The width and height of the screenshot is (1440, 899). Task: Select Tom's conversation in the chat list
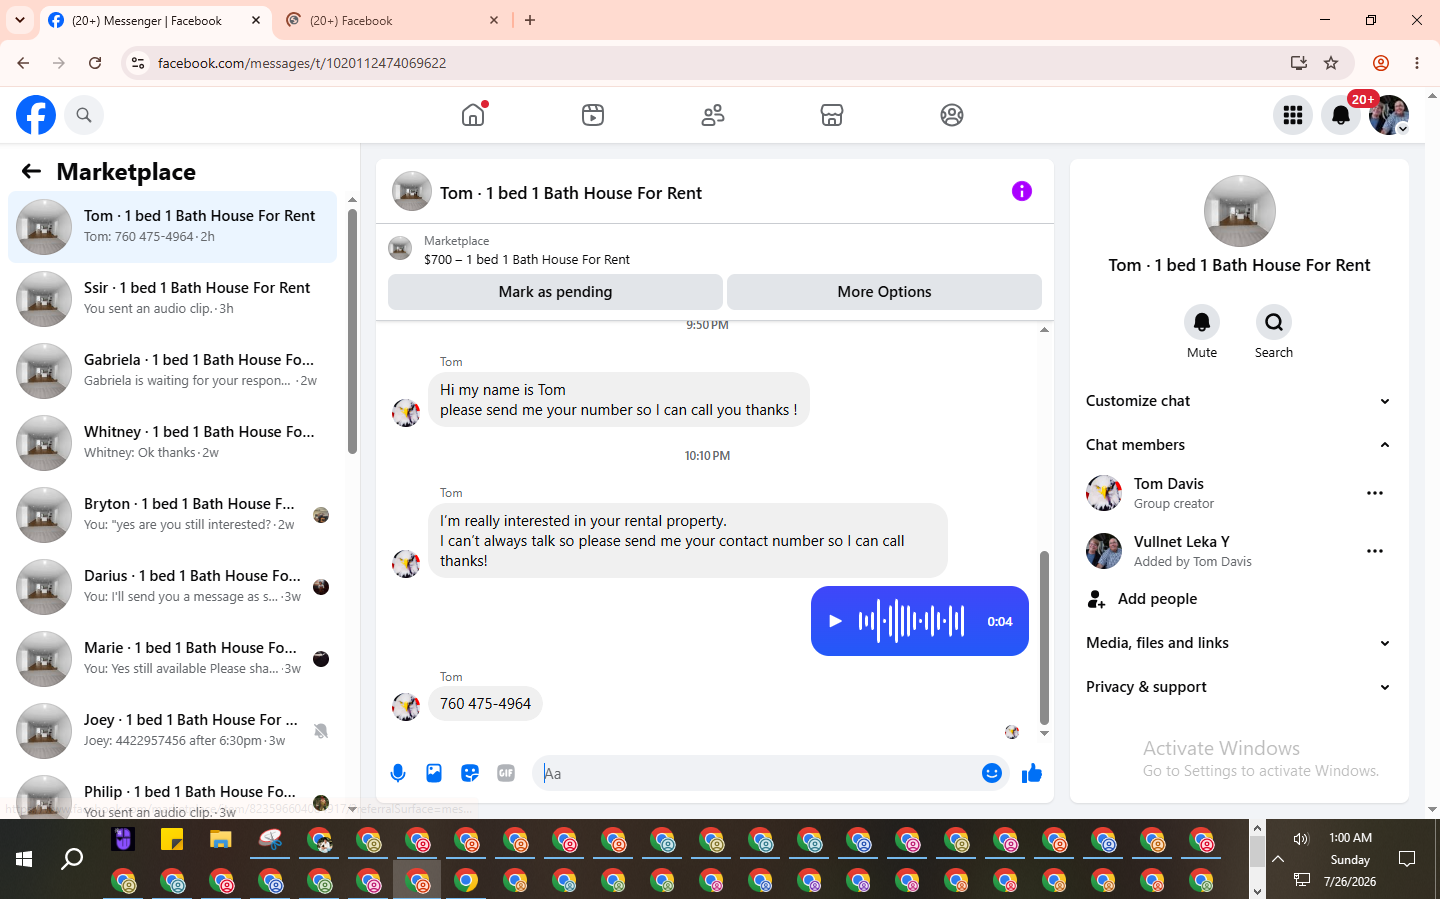[172, 227]
